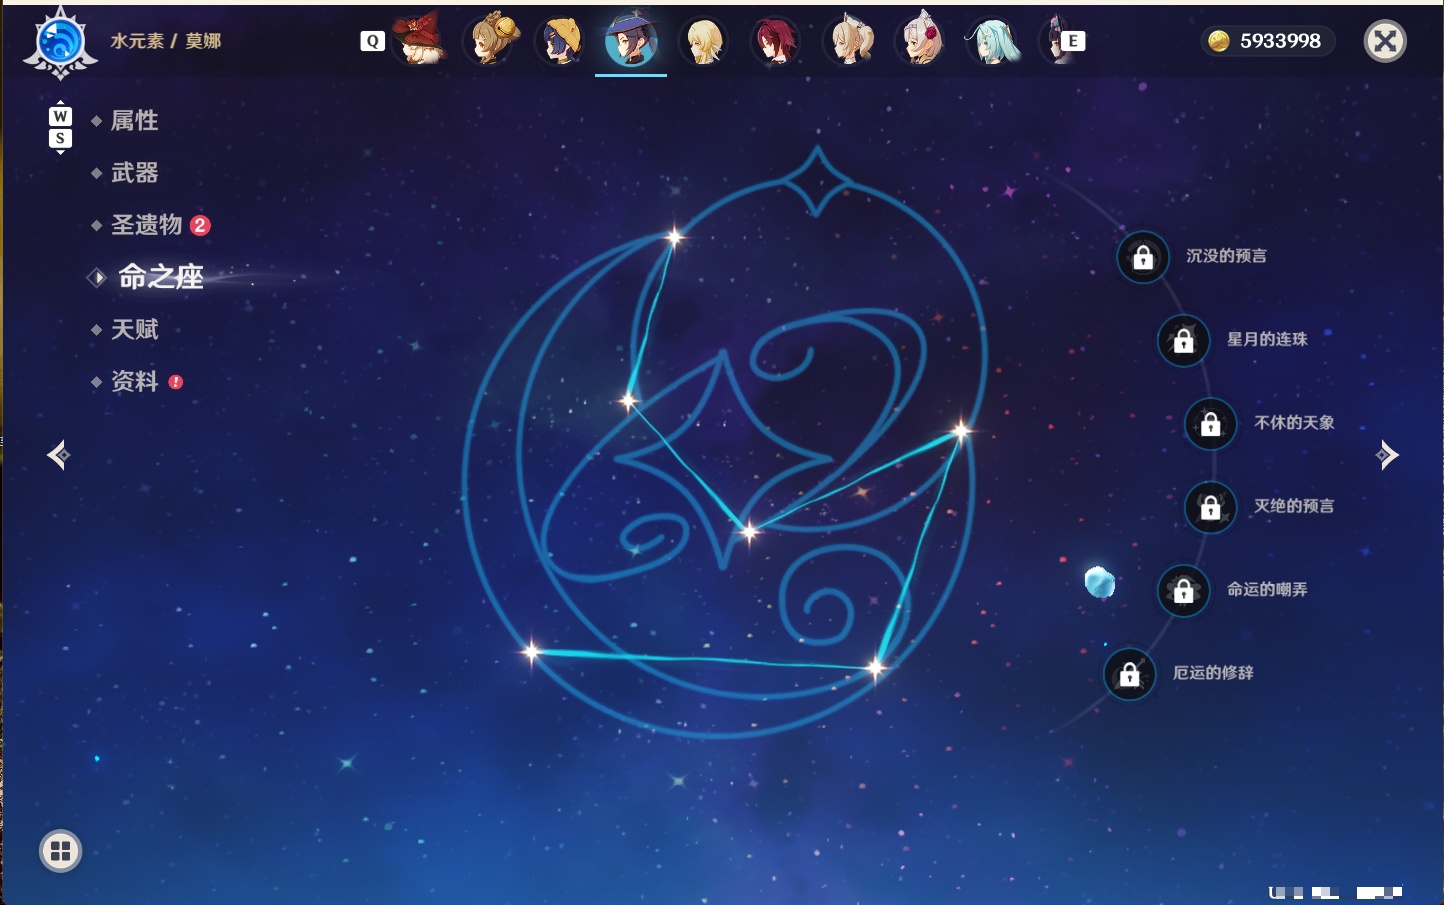Click the E next-character key hint
The height and width of the screenshot is (905, 1444).
coord(1073,41)
